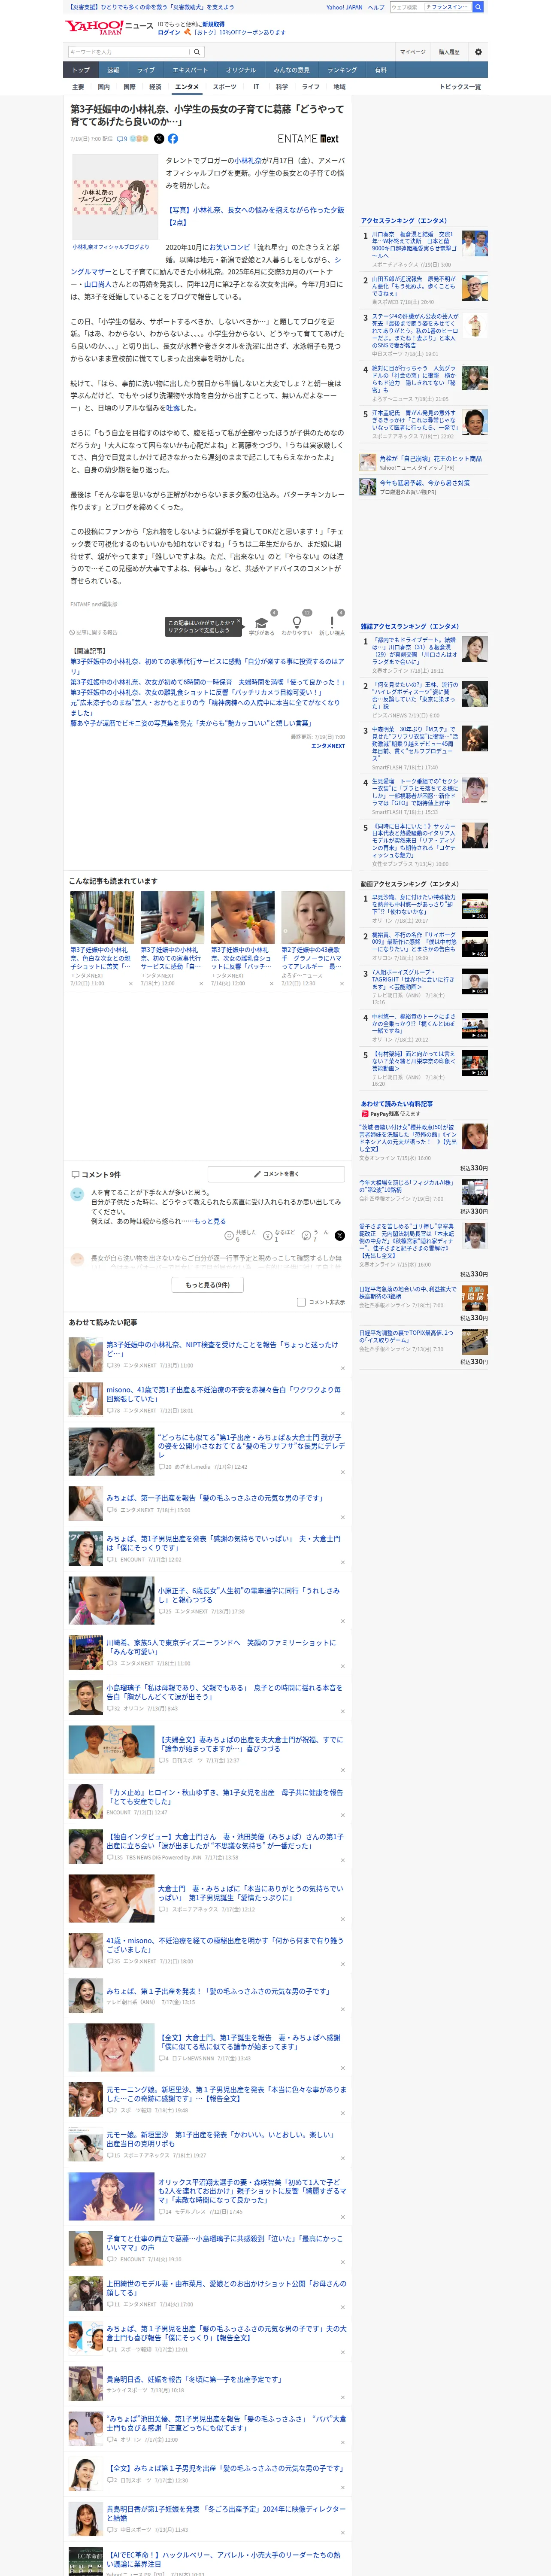Screen dimensions: 551x2576
Task: Open マイページ link
Action: (413, 52)
